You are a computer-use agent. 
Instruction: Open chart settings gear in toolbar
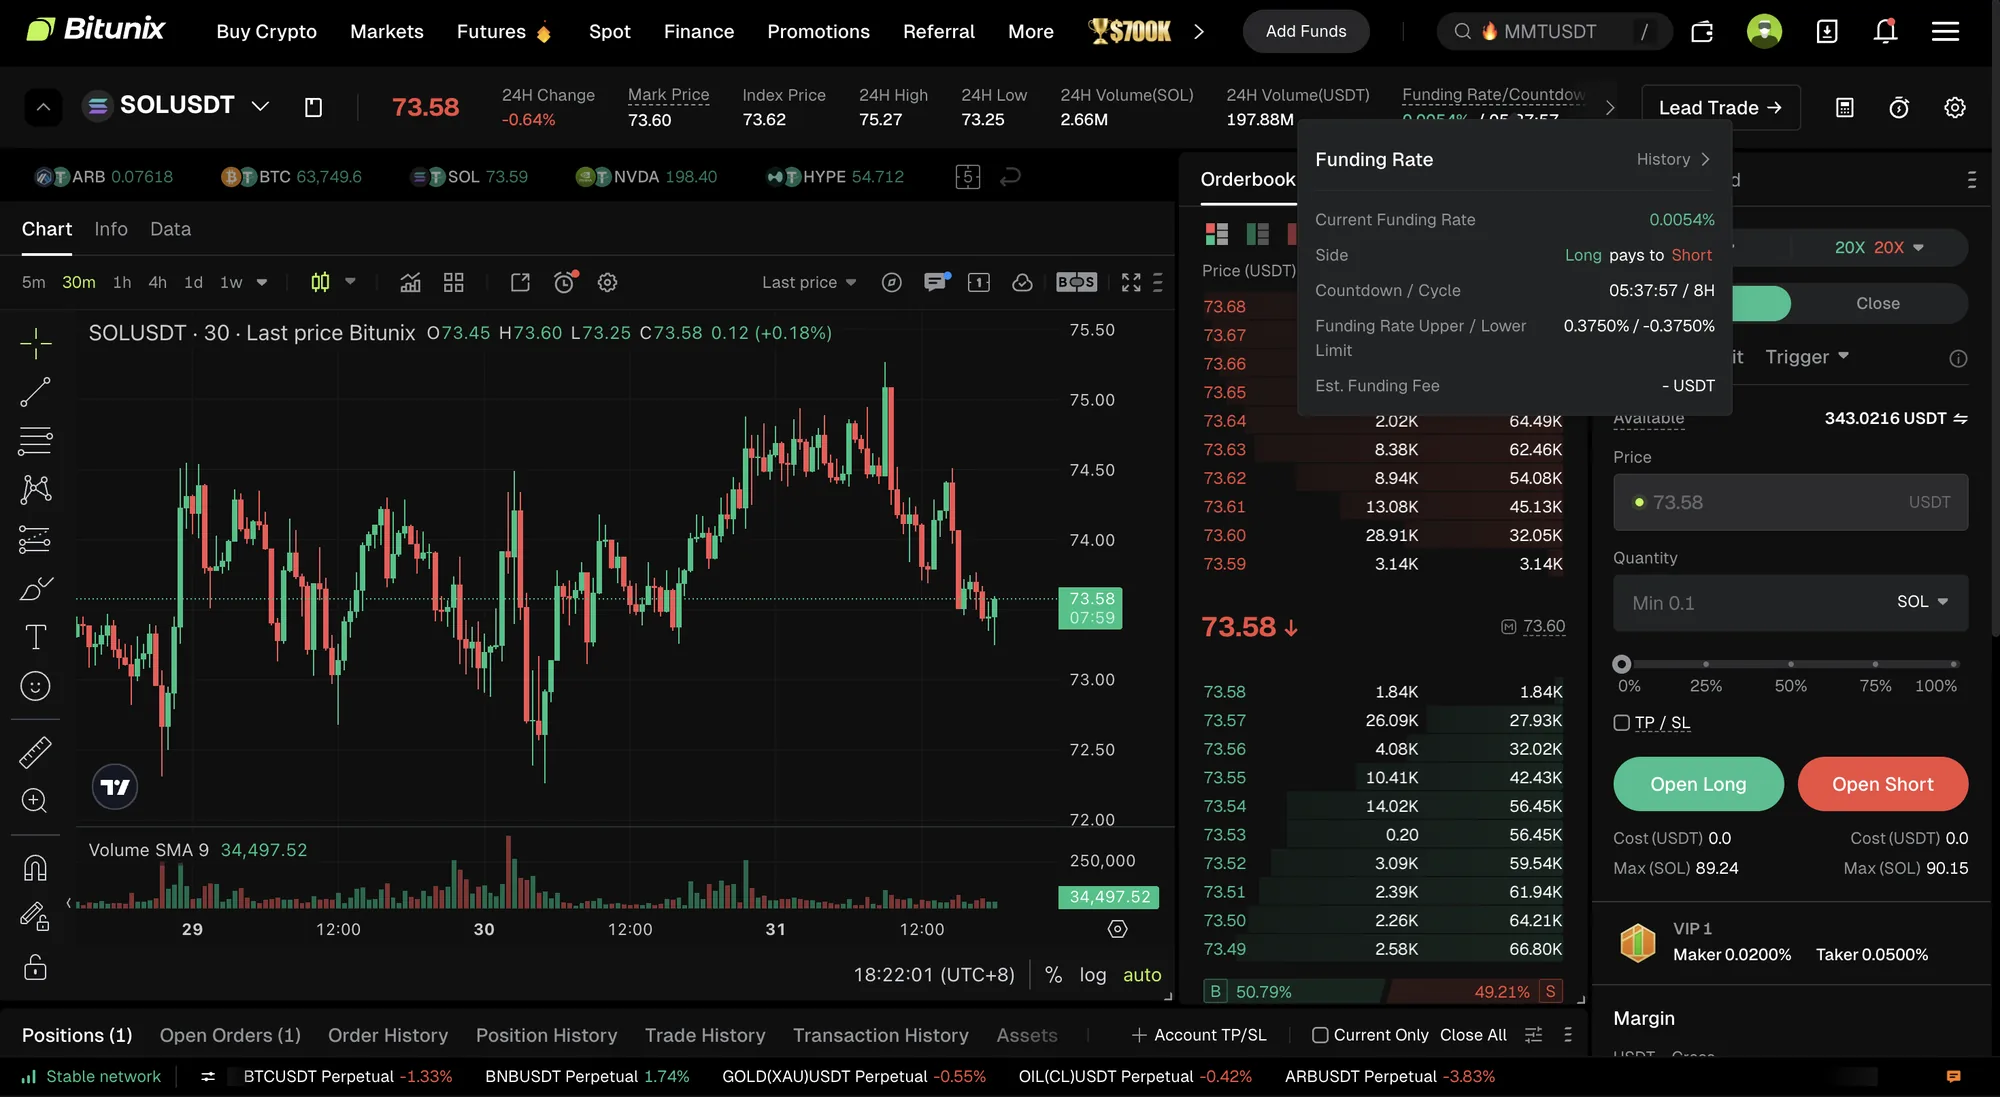(x=607, y=283)
